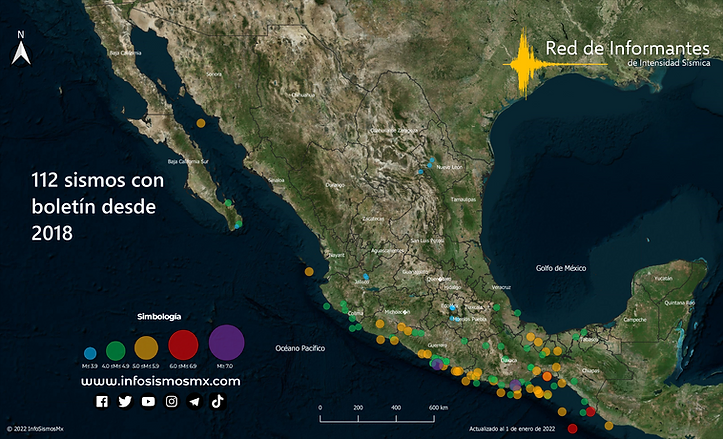Open the Instagram icon
Screen dimensions: 723x439
click(172, 401)
